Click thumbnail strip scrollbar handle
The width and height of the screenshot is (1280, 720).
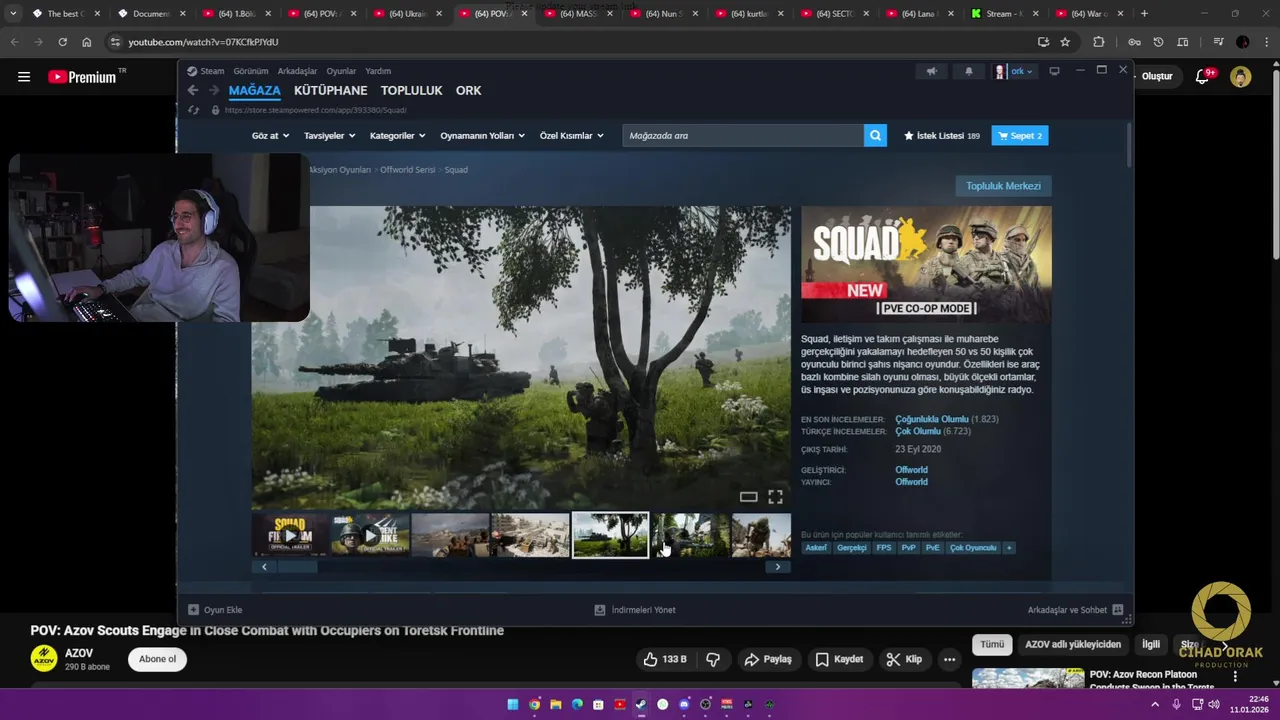[297, 567]
